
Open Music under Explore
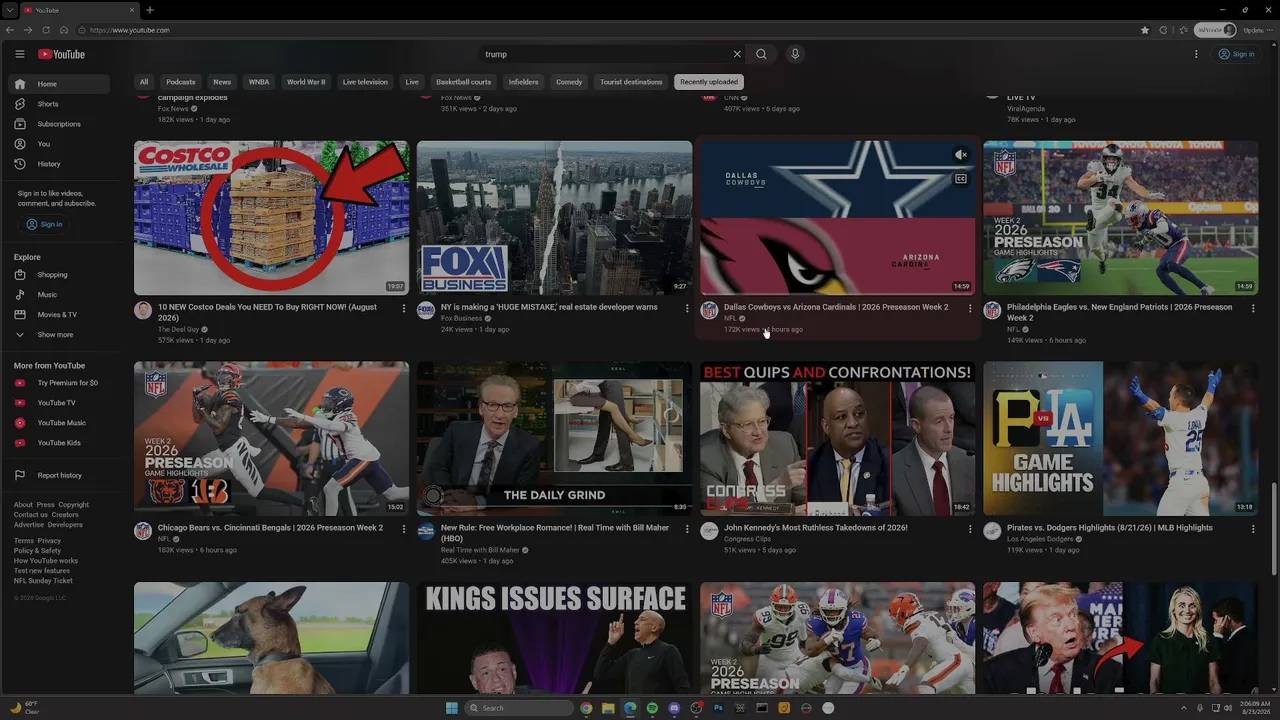[60, 295]
